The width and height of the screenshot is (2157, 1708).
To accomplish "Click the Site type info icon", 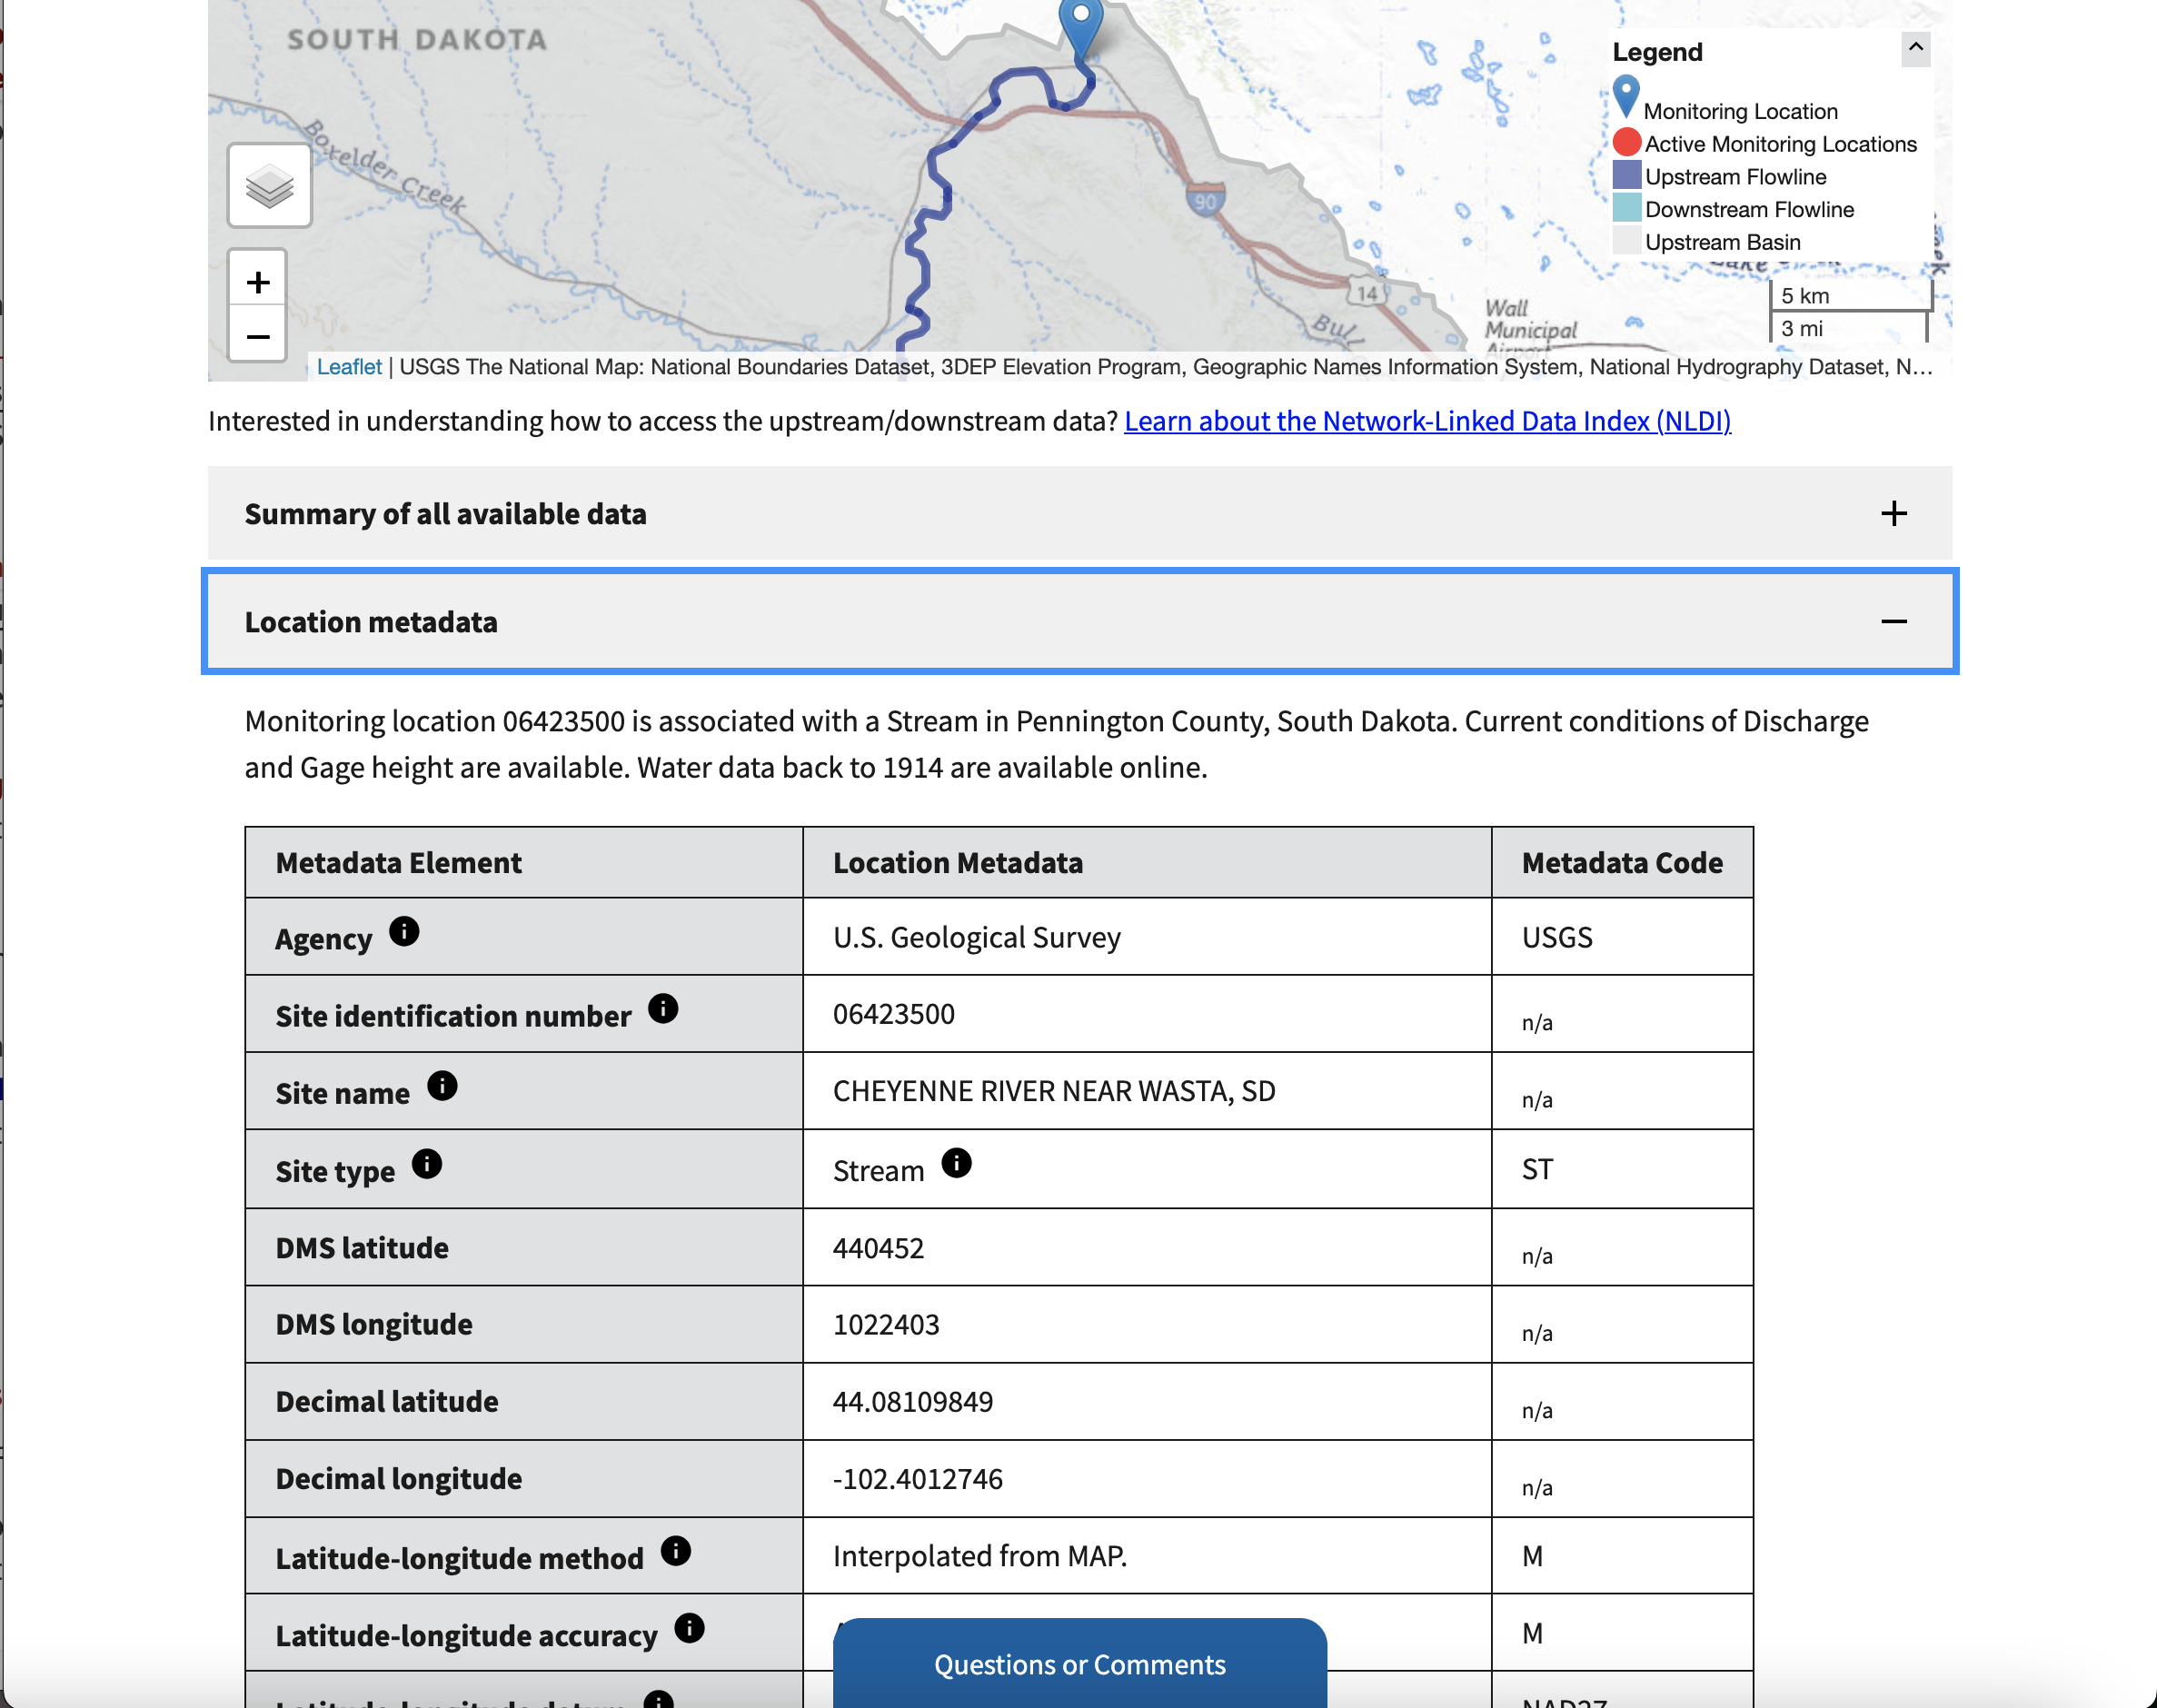I will (427, 1163).
